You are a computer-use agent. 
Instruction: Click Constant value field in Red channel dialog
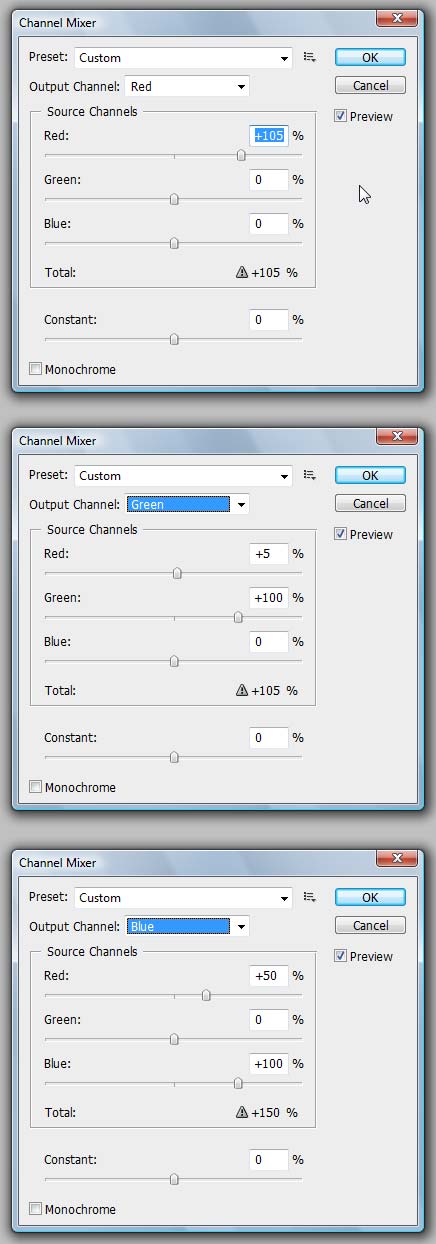(x=268, y=320)
